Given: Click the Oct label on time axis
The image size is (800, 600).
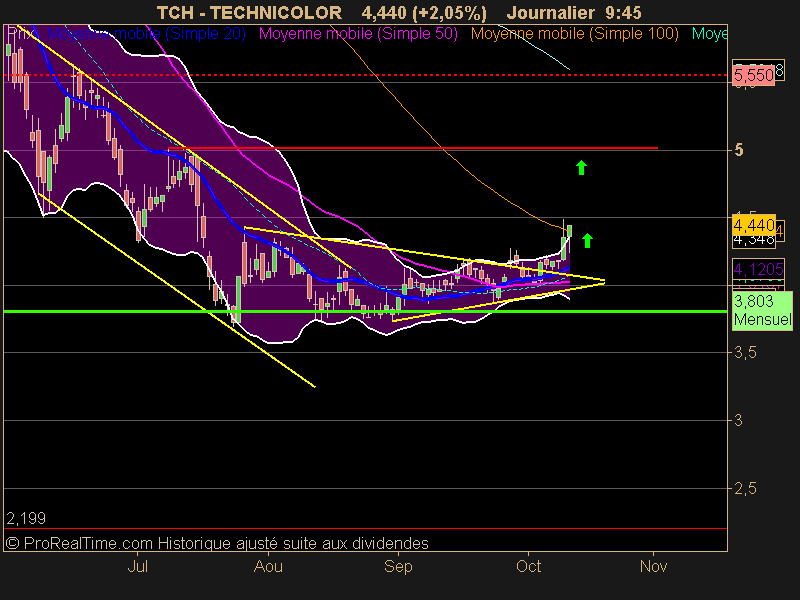Looking at the screenshot, I should tap(529, 566).
